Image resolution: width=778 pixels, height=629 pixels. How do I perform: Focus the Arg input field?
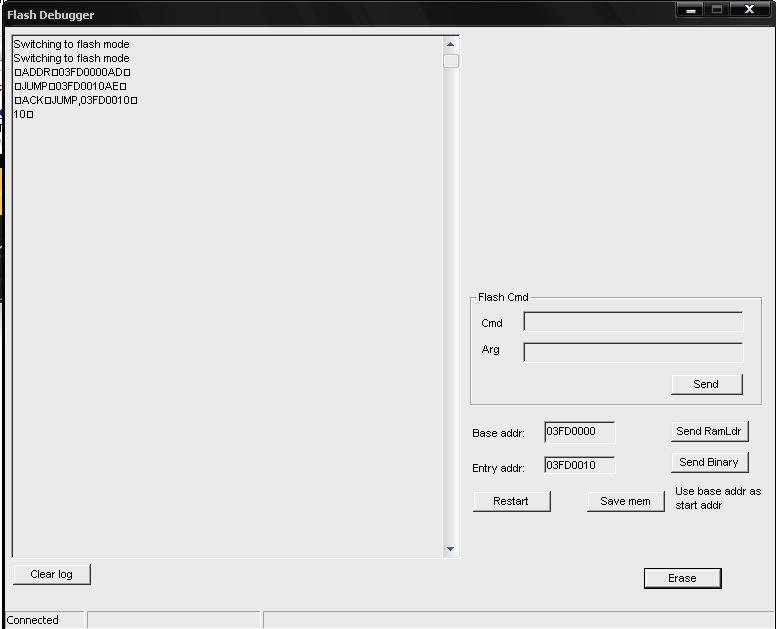click(x=633, y=352)
